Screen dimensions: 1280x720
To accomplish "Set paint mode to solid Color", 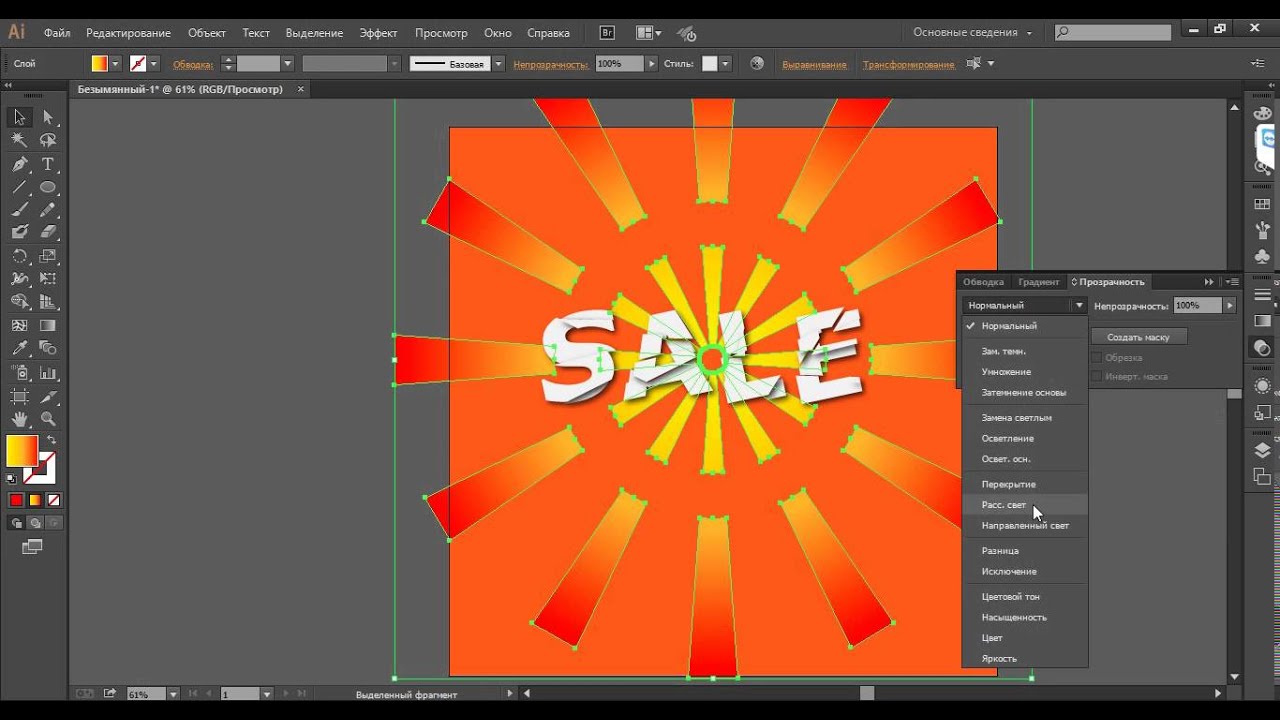I will click(16, 500).
